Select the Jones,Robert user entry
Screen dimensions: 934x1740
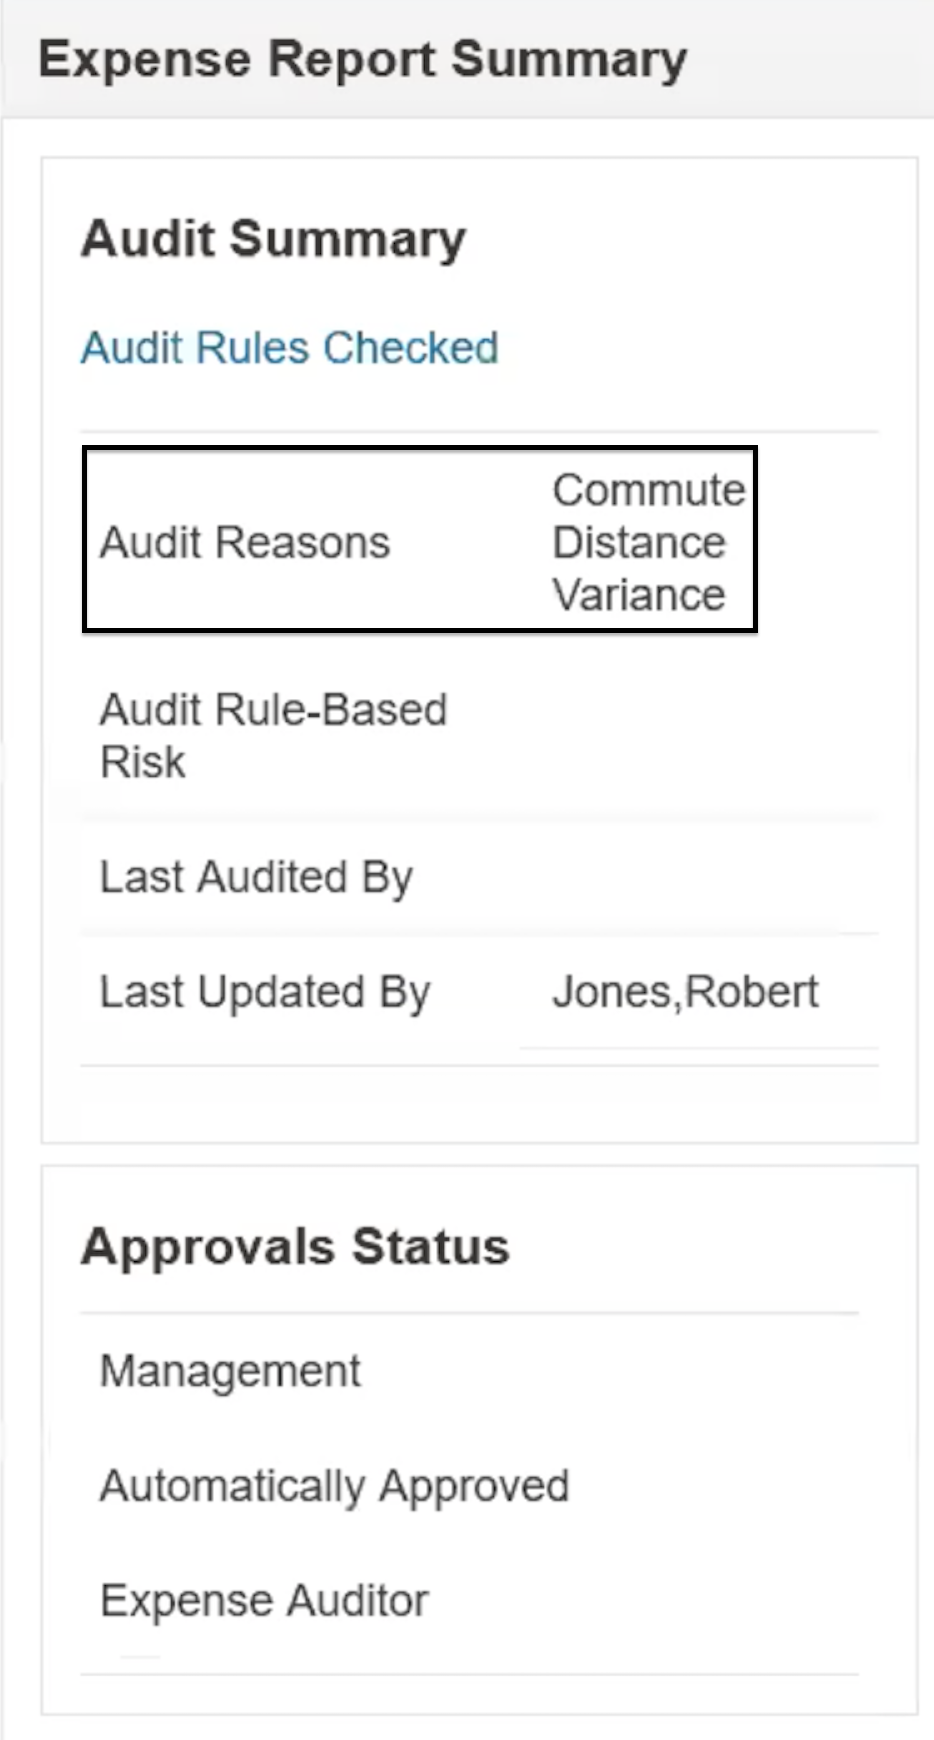[687, 990]
